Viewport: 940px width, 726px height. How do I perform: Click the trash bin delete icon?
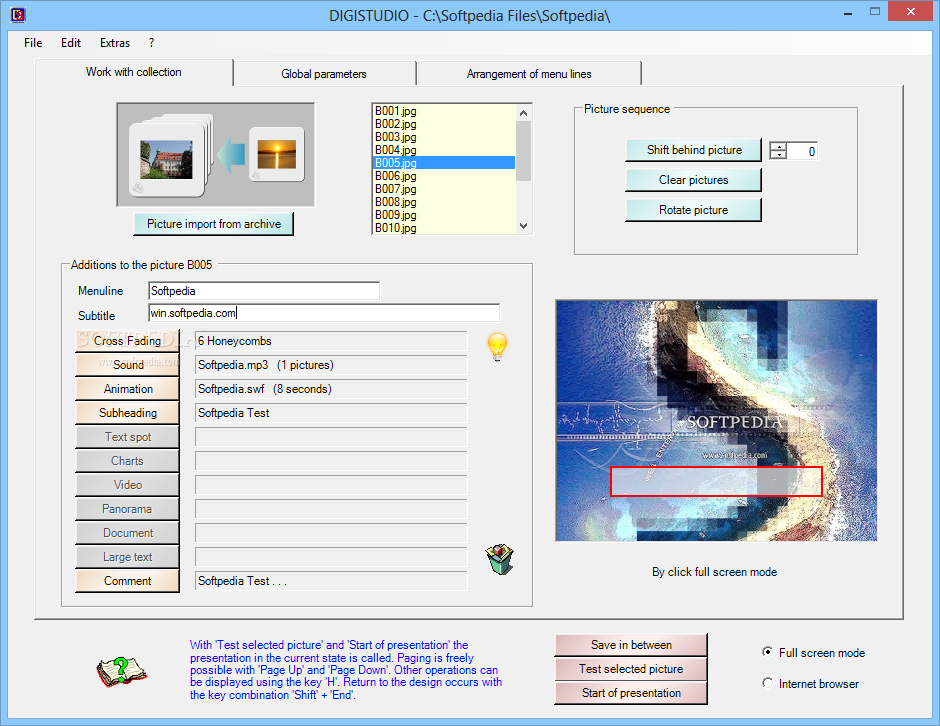pos(500,559)
